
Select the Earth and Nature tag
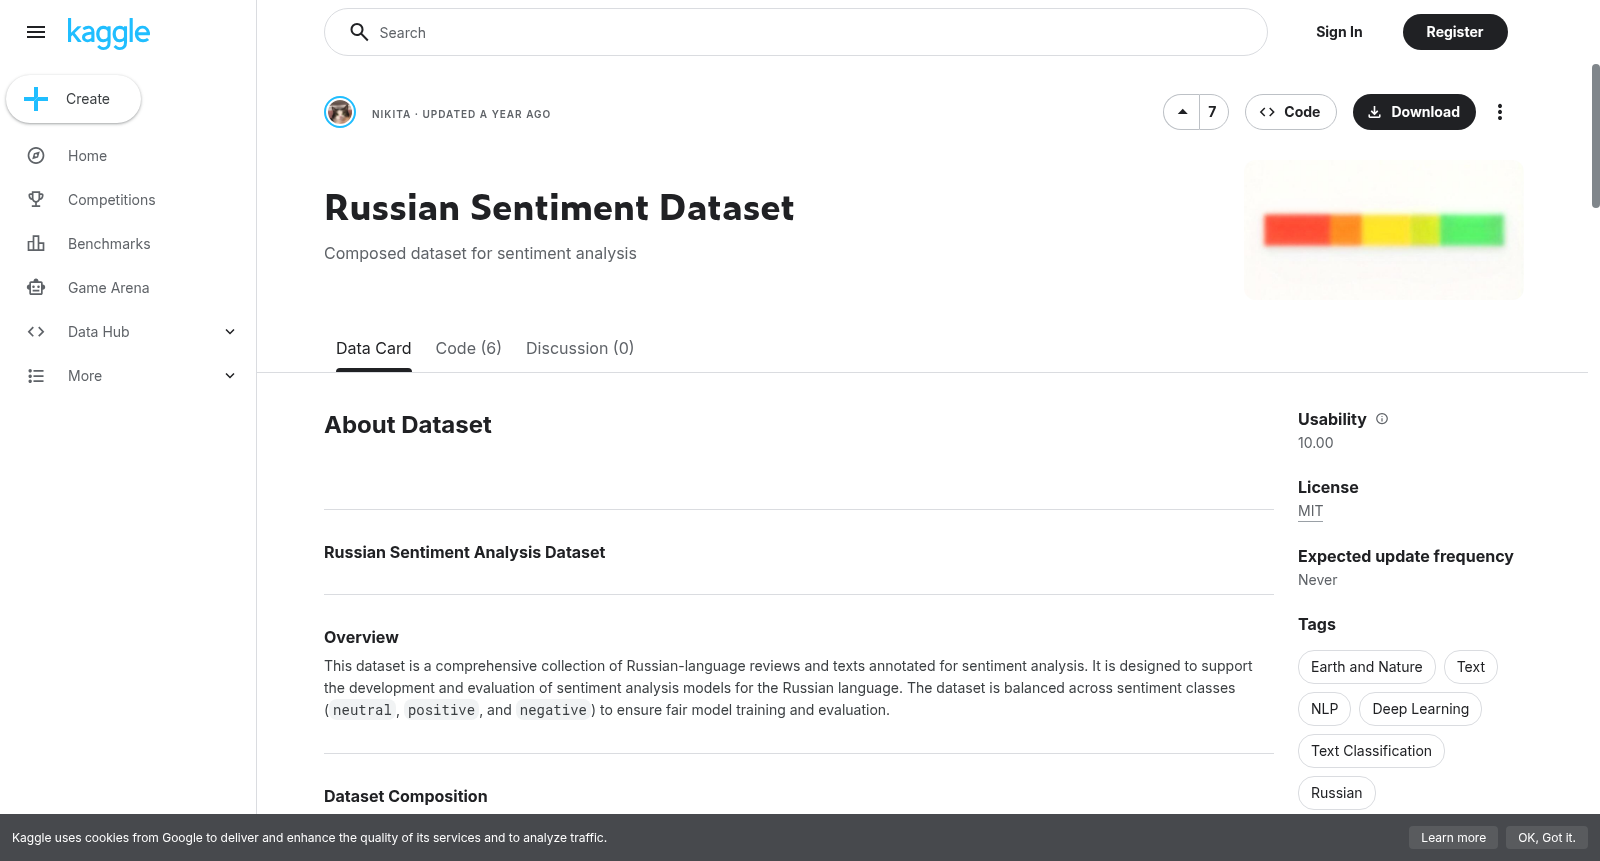point(1366,667)
